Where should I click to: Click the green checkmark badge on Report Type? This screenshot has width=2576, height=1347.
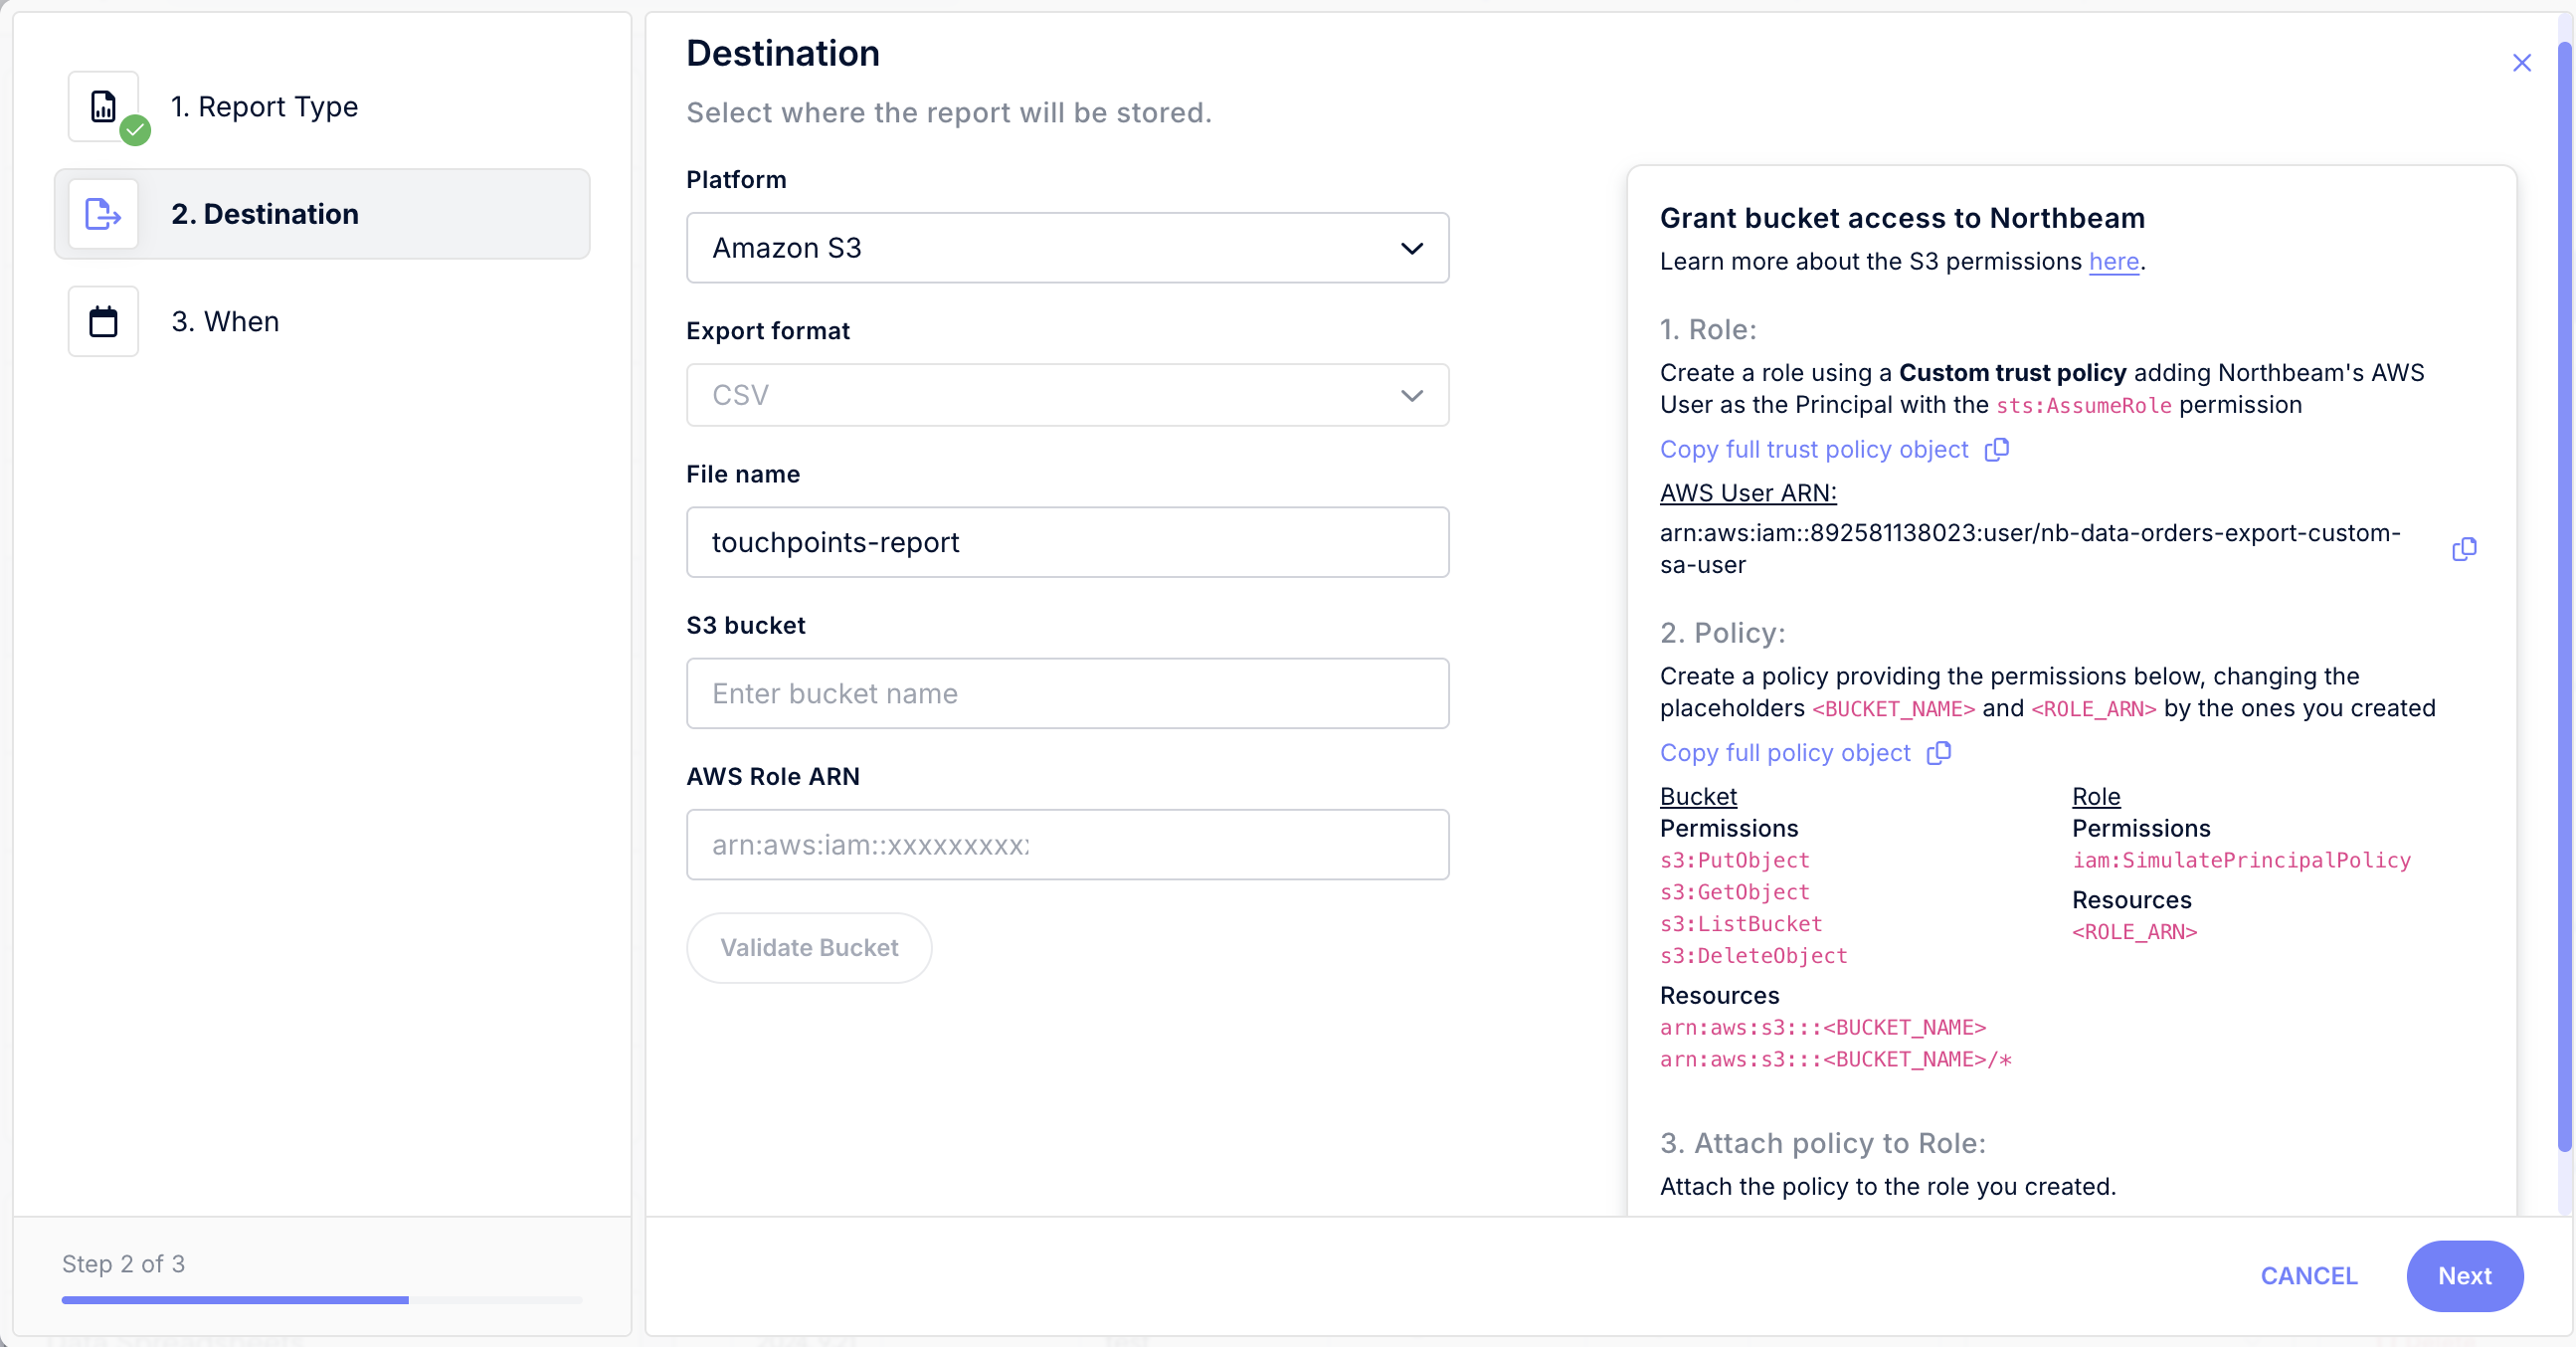click(135, 130)
